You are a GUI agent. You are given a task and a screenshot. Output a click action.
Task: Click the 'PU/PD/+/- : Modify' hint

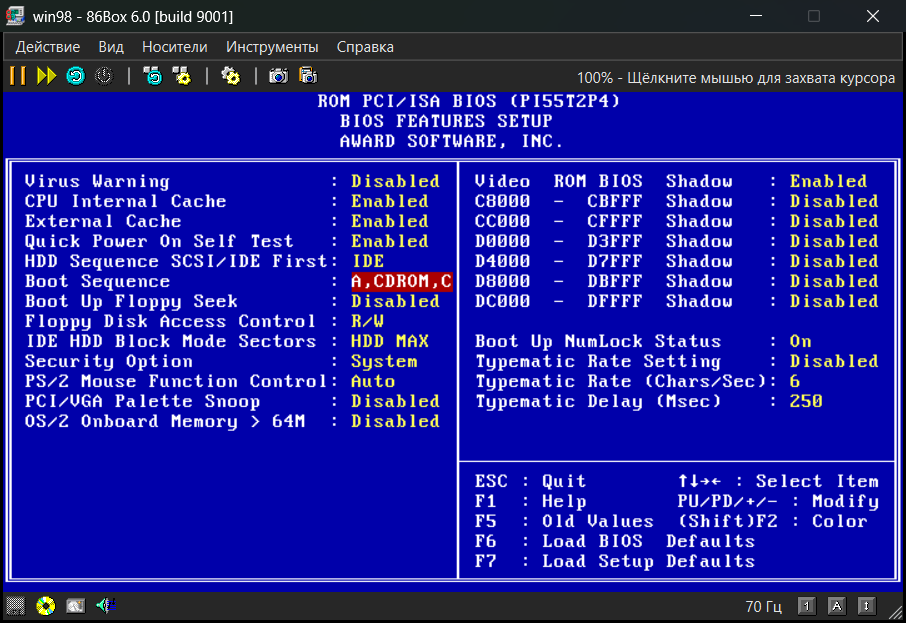click(778, 502)
